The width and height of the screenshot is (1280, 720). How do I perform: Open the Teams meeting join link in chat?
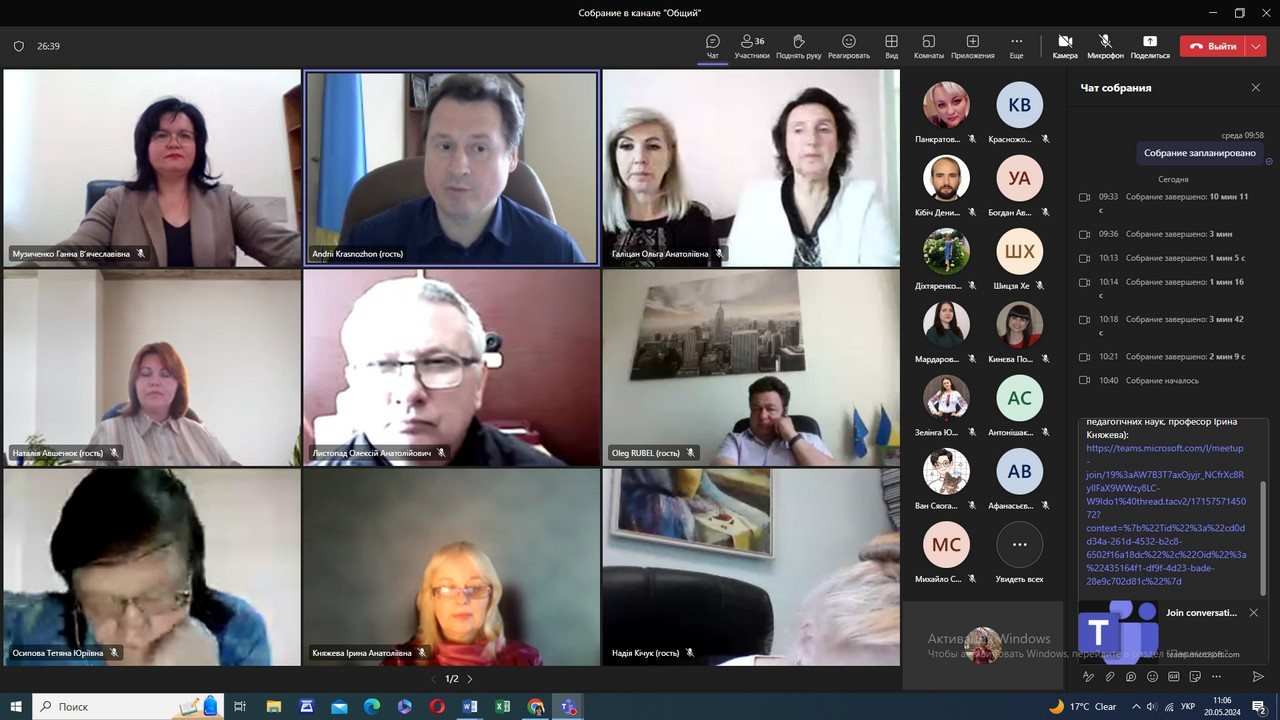point(1166,514)
